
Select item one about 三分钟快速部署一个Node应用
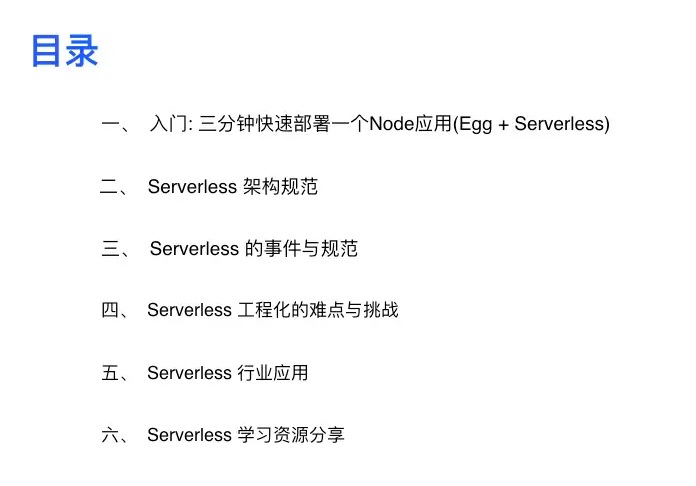coord(380,124)
